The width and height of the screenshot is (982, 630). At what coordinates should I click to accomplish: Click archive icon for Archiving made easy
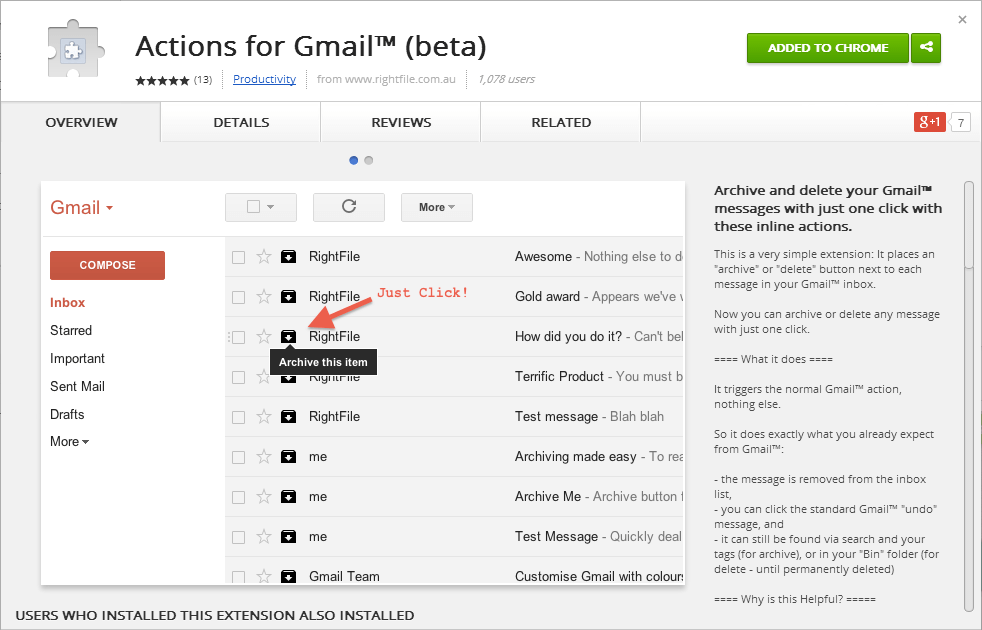(288, 457)
